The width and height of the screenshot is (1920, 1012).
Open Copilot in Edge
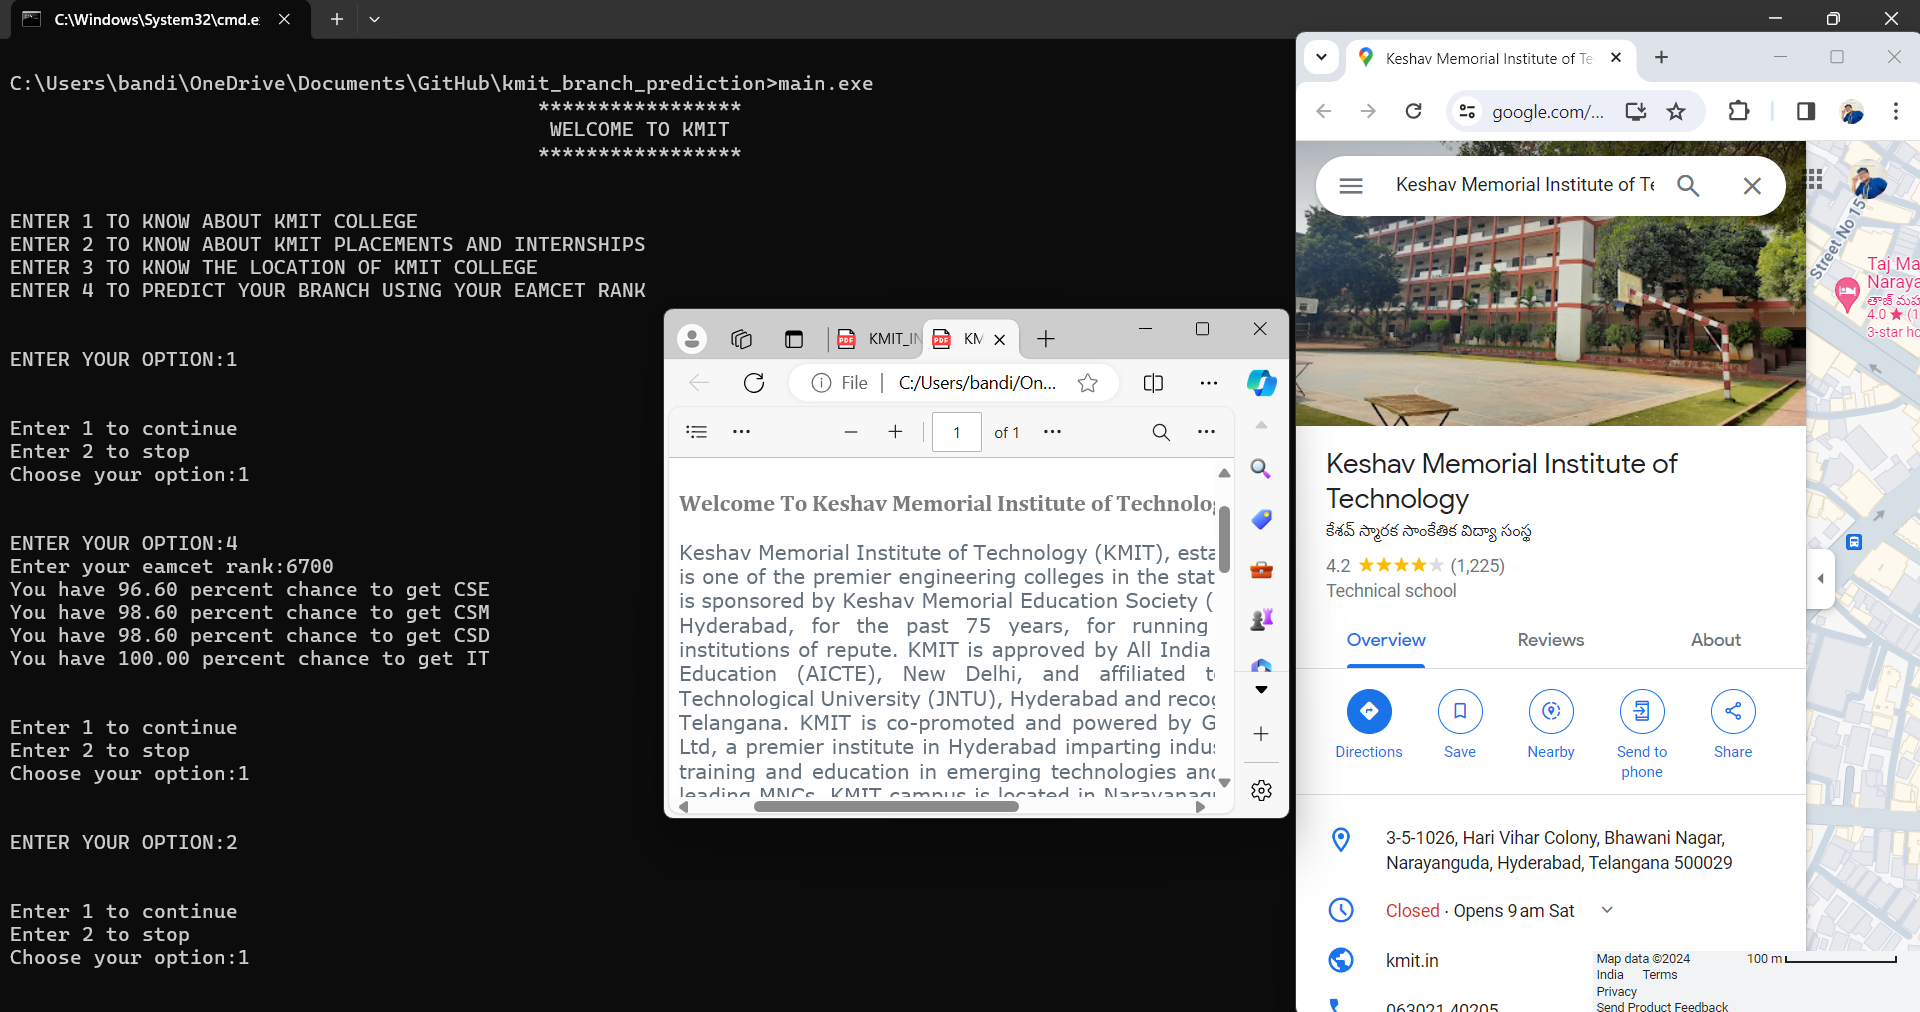tap(1261, 383)
